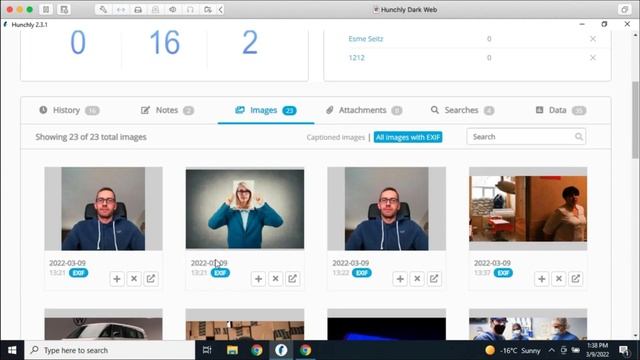640x360 pixels.
Task: Remove the 1212 selector
Action: click(x=593, y=58)
